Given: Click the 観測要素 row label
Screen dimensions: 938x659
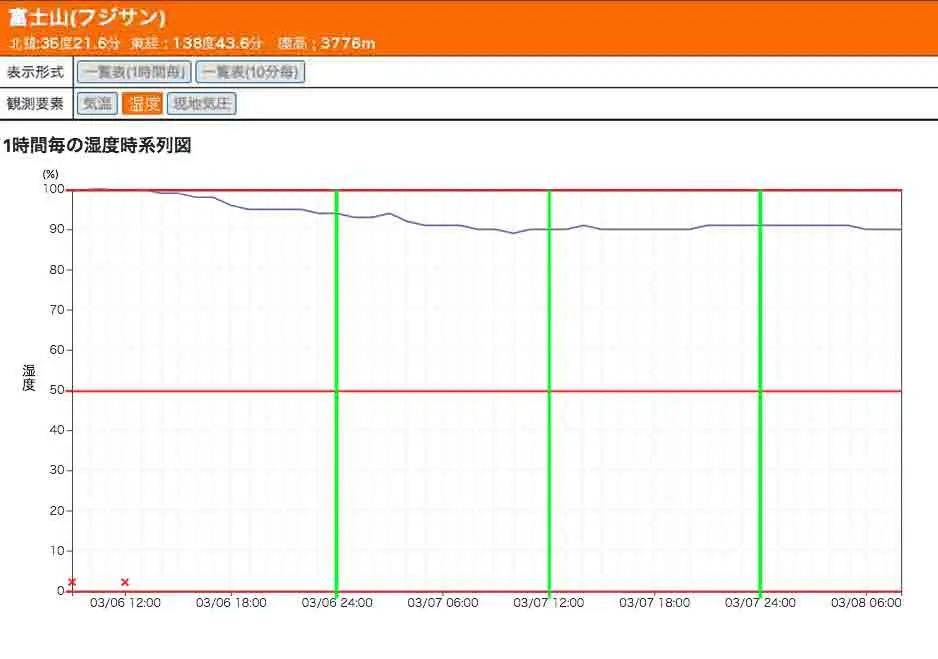Looking at the screenshot, I should (x=35, y=103).
